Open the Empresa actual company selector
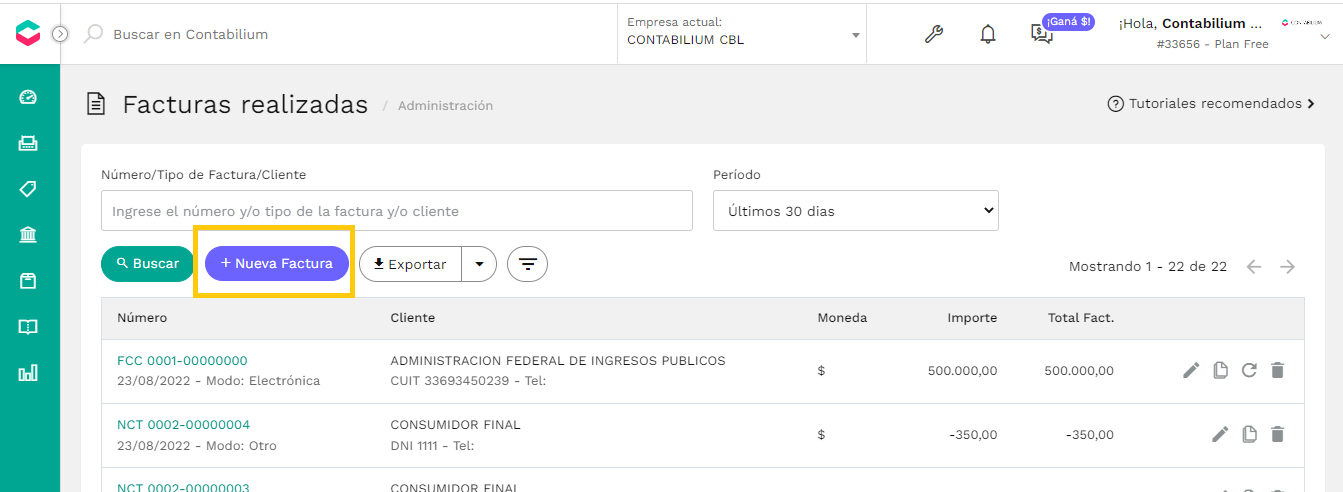 [x=742, y=33]
